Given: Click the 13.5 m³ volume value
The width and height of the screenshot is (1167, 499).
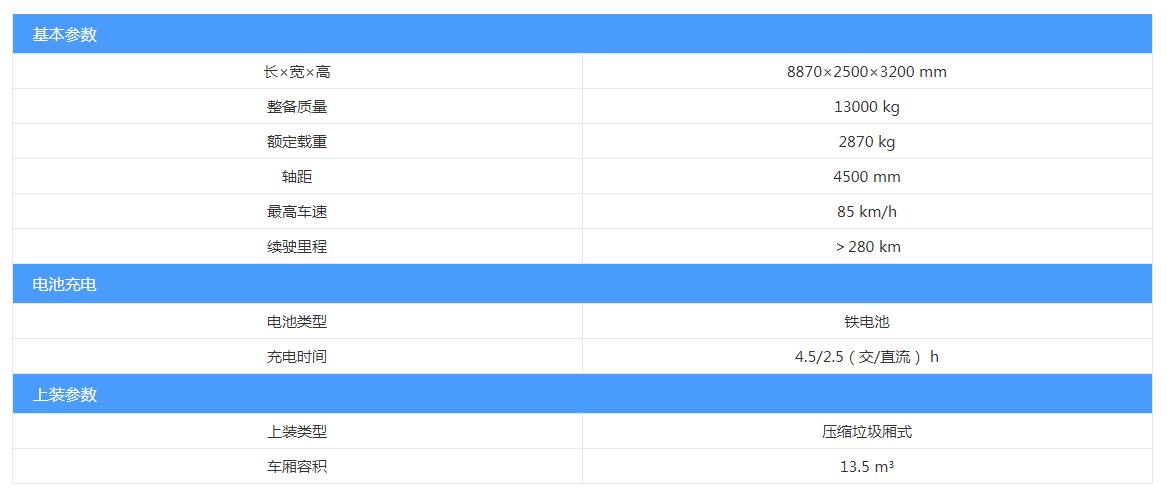Looking at the screenshot, I should pos(867,467).
